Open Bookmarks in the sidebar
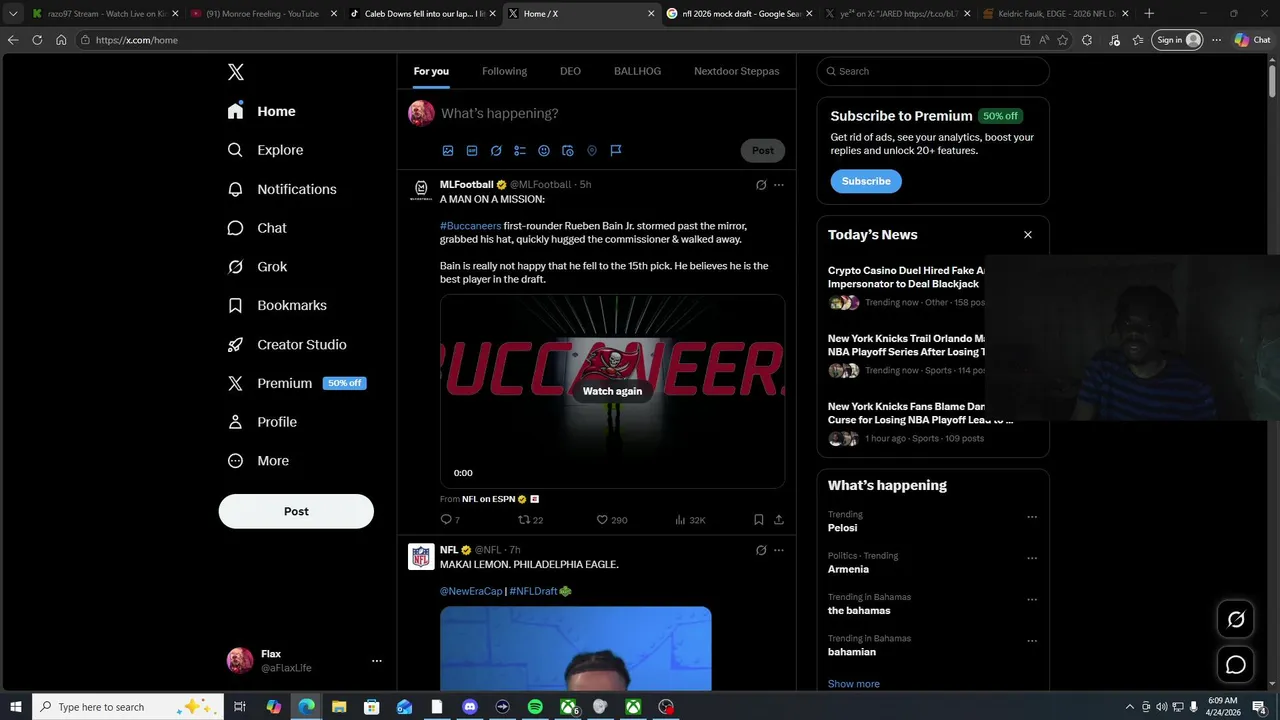This screenshot has height=720, width=1280. tap(277, 305)
